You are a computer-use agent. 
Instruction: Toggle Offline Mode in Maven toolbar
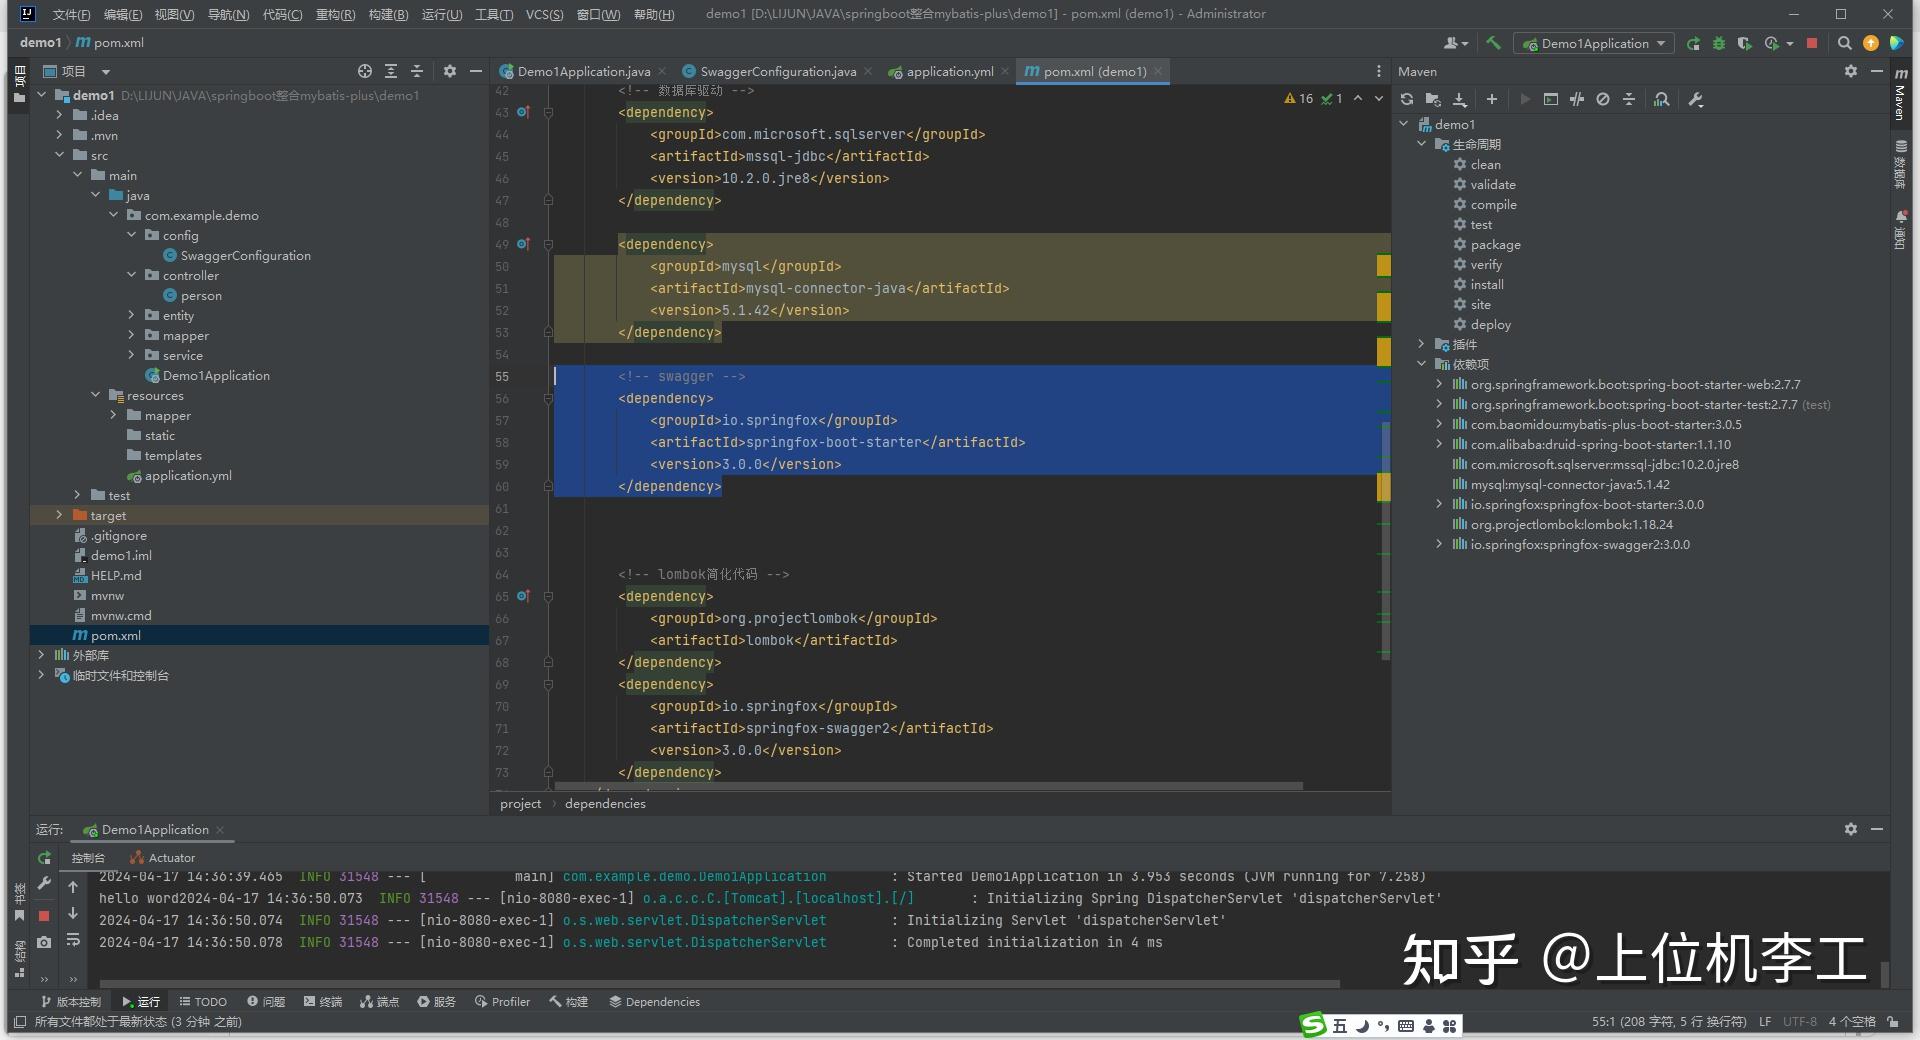[x=1602, y=99]
